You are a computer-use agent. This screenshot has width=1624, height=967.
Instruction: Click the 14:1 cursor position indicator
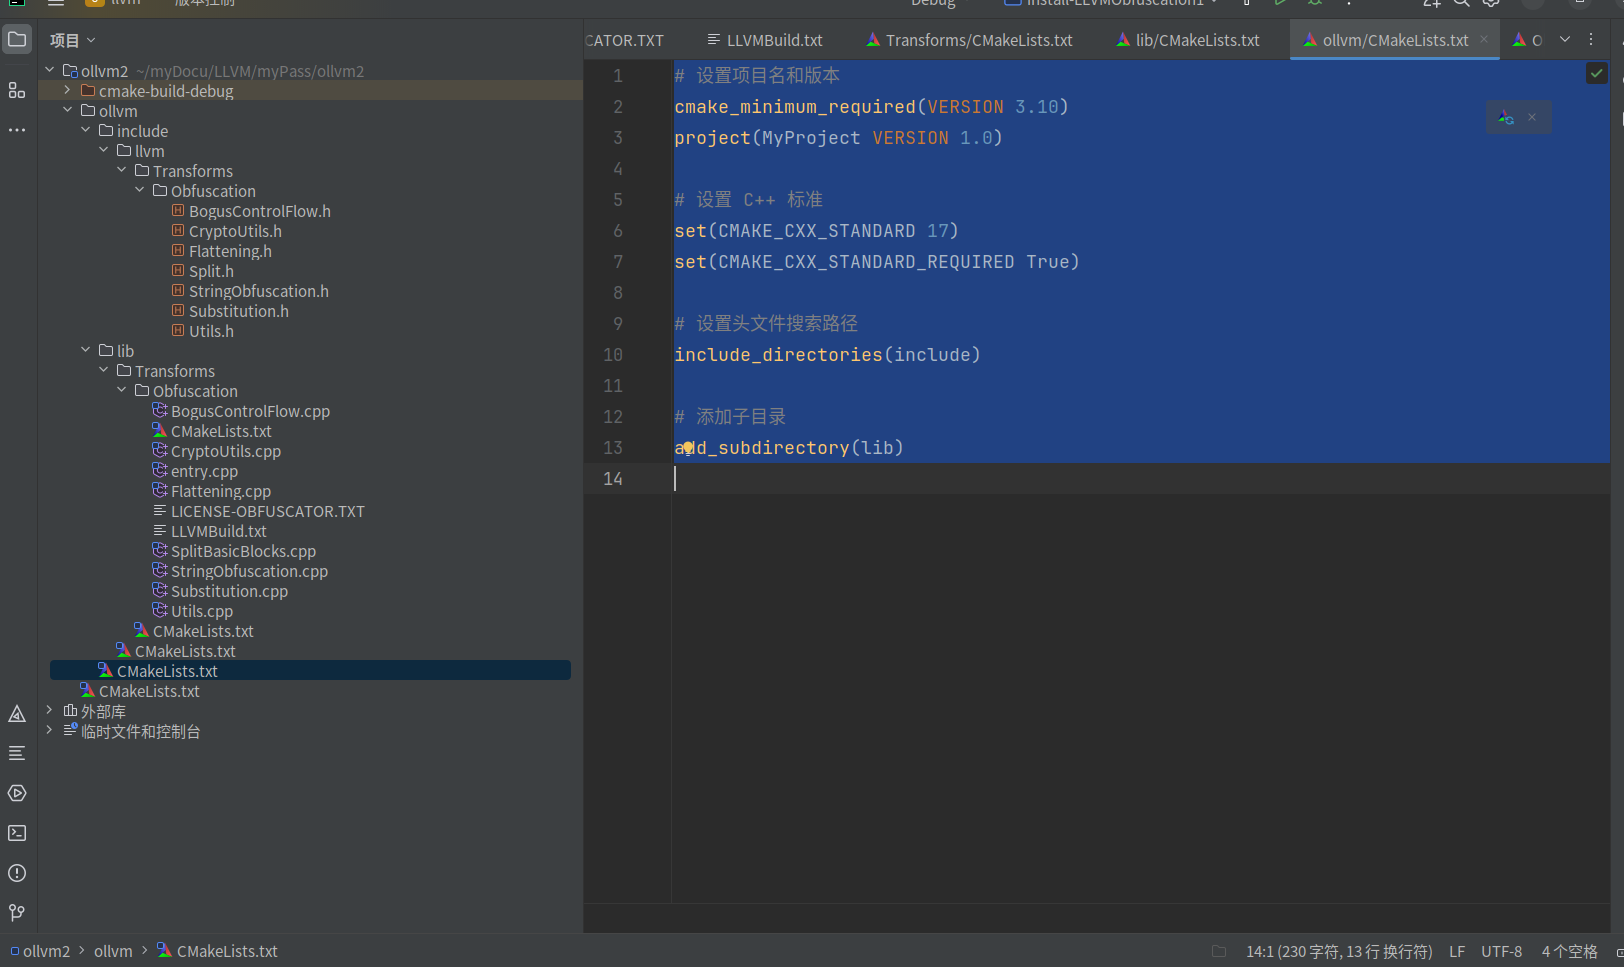(x=1339, y=951)
